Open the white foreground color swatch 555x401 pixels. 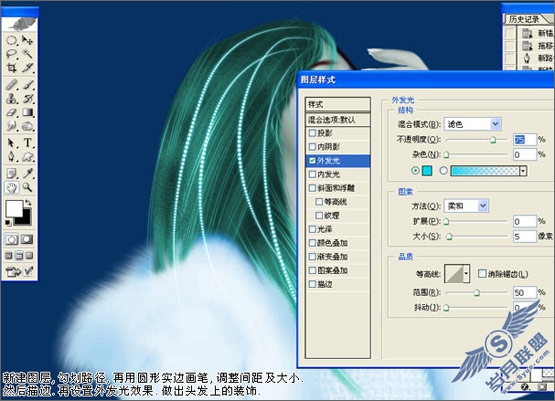pyautogui.click(x=14, y=209)
